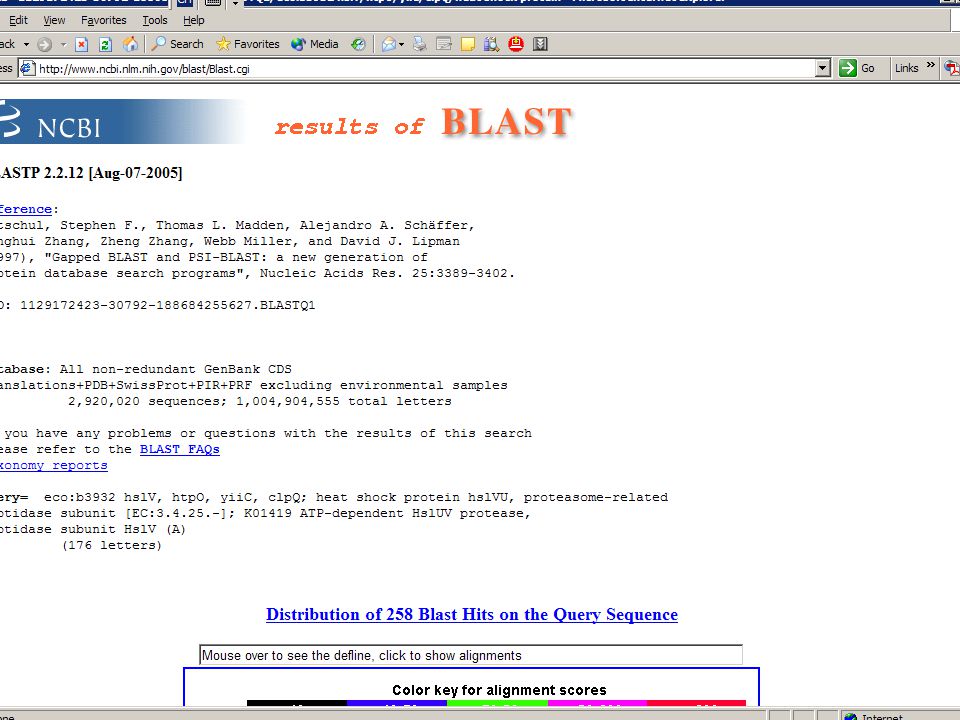Click the 'BLASTP 2.2.12 [Aug-07-2005]' text
Image resolution: width=960 pixels, height=720 pixels.
point(91,173)
